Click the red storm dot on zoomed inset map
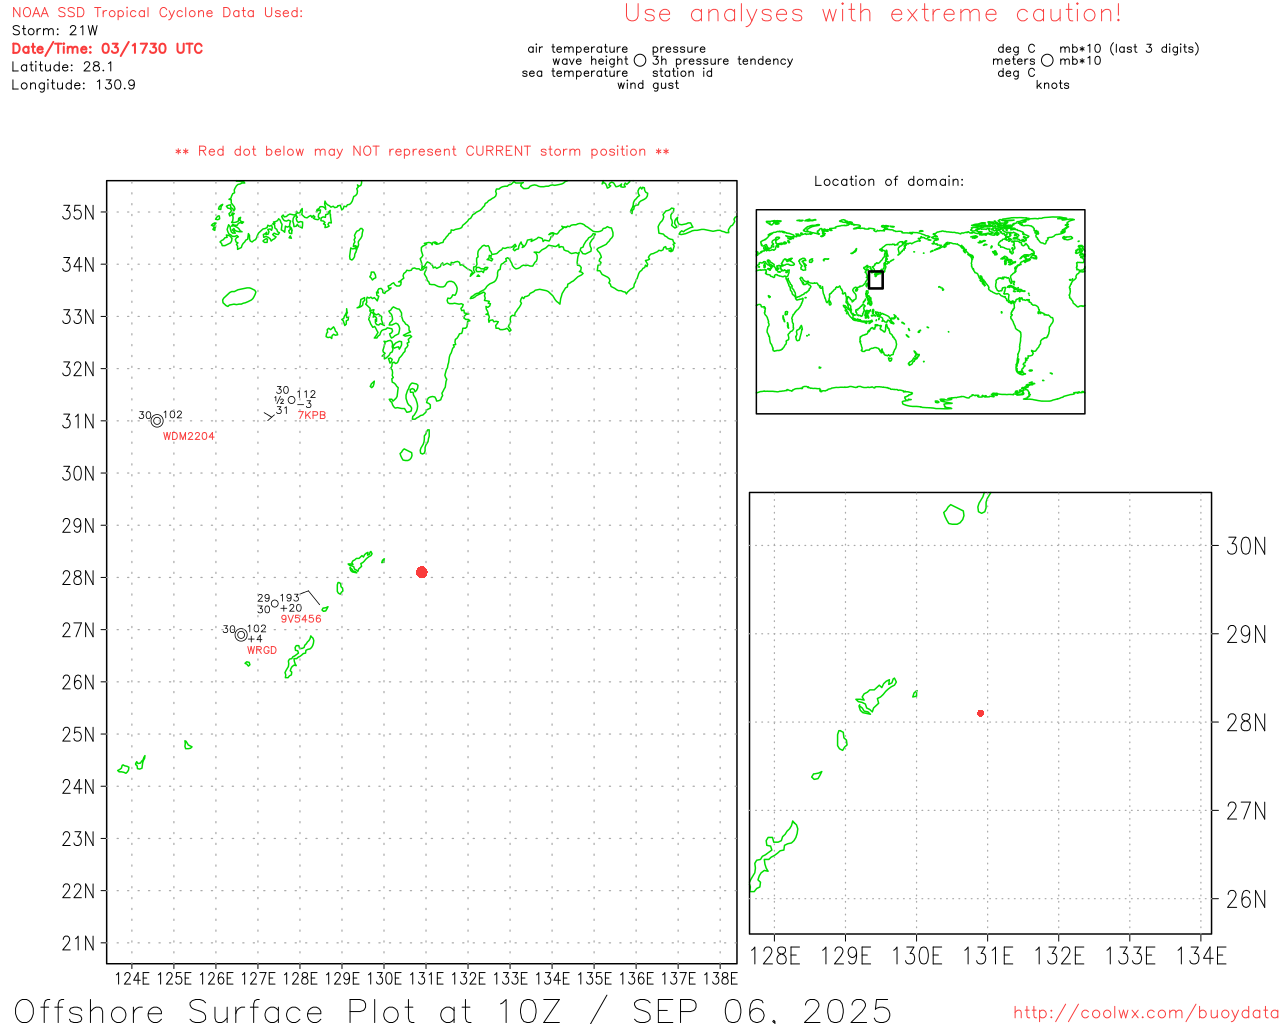The image size is (1280, 1024). click(x=980, y=713)
